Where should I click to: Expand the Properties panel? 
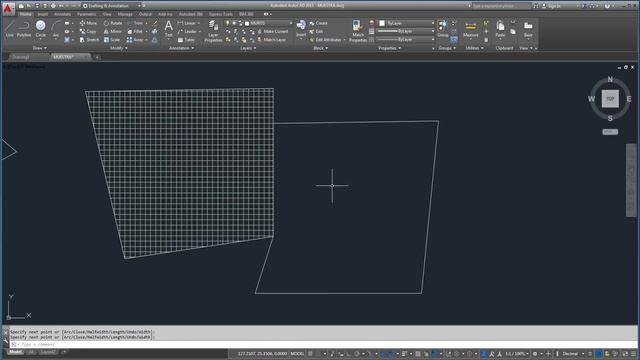click(x=389, y=48)
